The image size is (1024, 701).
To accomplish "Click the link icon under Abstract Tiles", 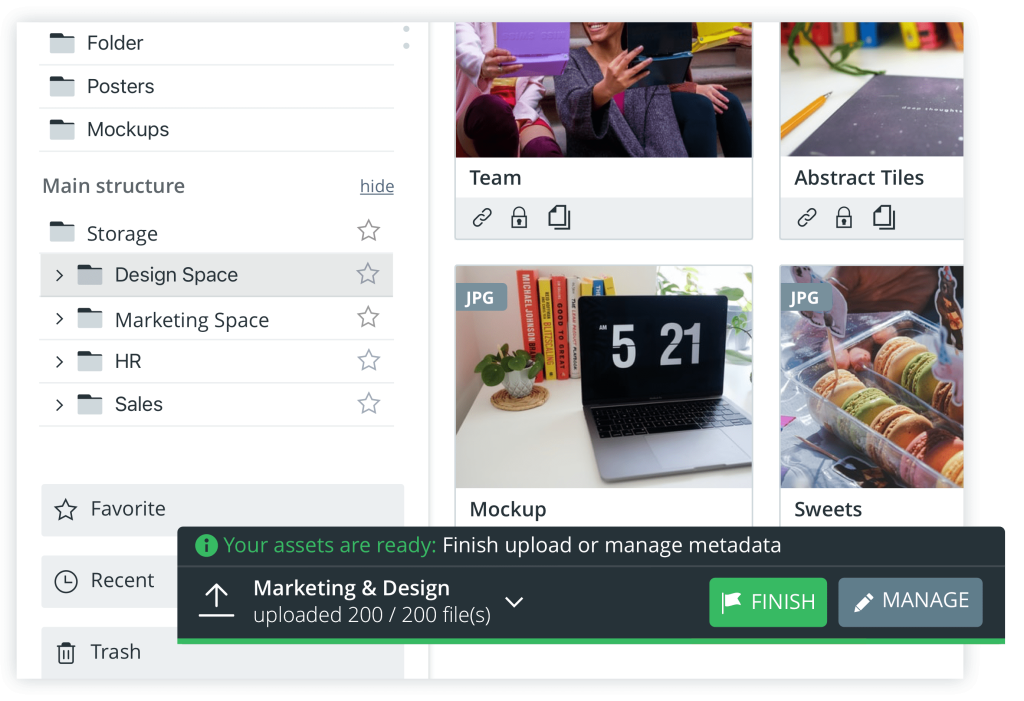I will (807, 218).
